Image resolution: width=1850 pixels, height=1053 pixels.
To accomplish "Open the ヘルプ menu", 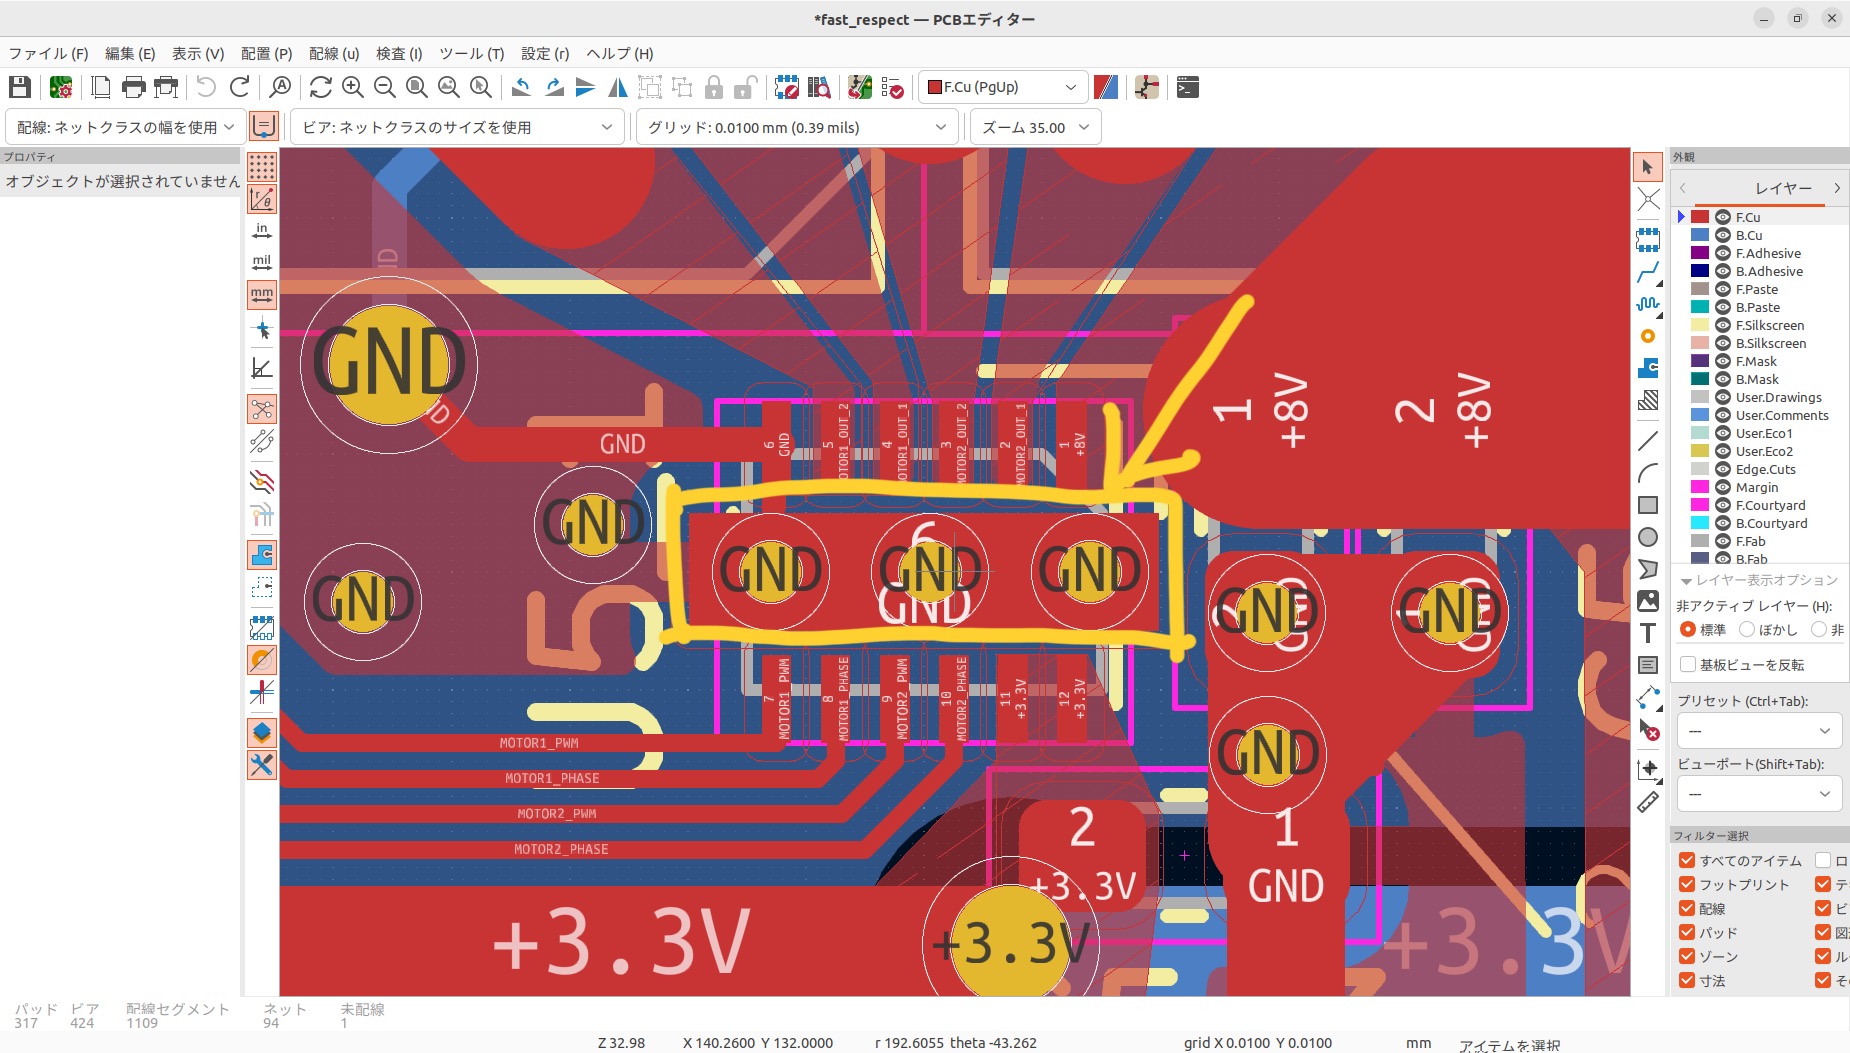I will [x=619, y=54].
